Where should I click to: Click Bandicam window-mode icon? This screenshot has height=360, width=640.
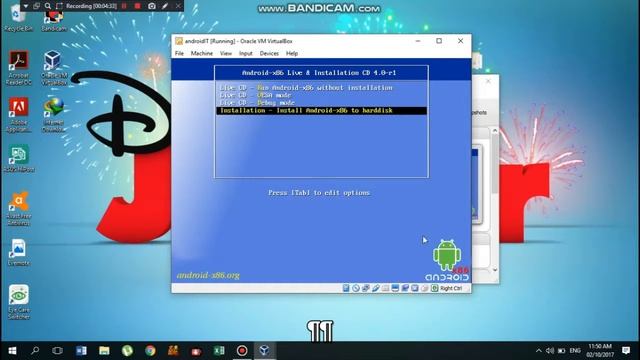click(x=36, y=6)
